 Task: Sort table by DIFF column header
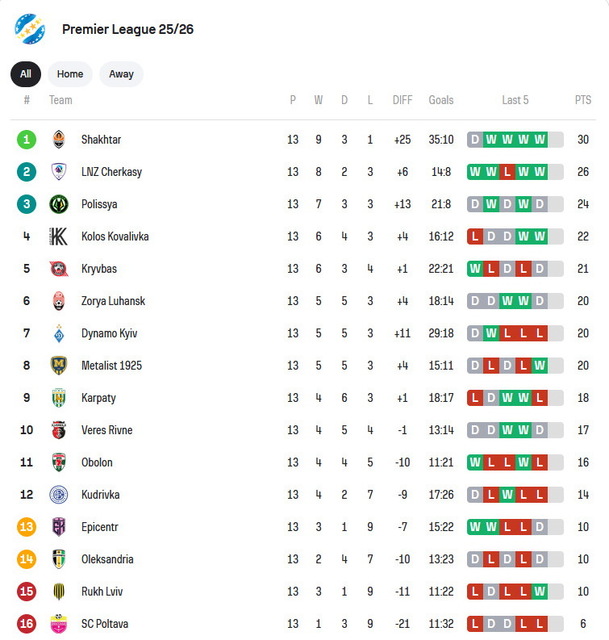pos(403,100)
